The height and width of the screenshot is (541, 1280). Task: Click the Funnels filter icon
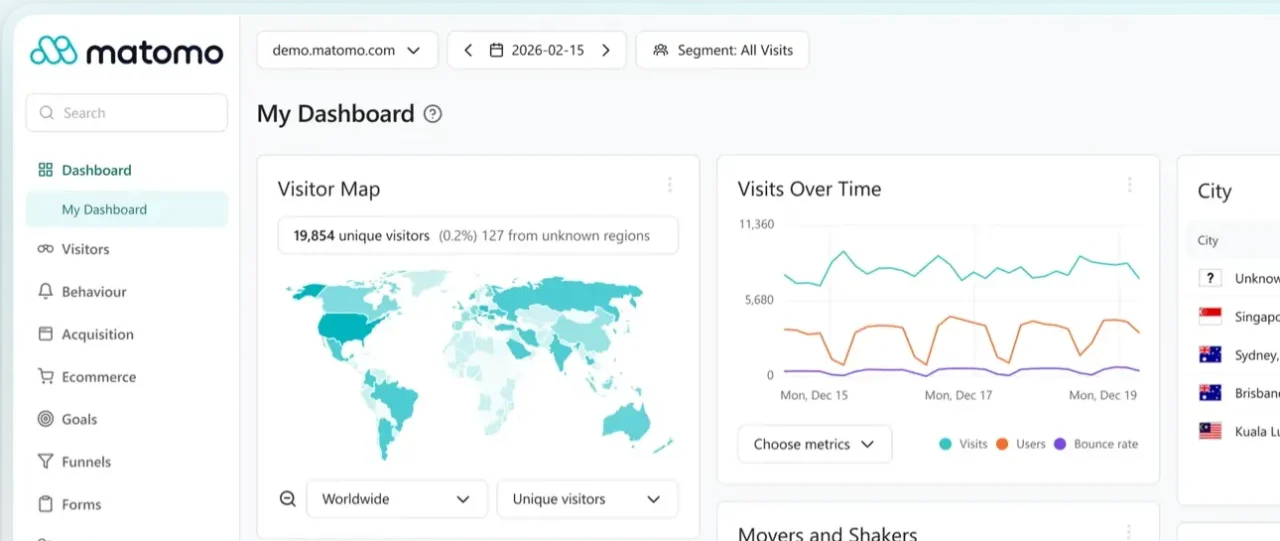(45, 462)
